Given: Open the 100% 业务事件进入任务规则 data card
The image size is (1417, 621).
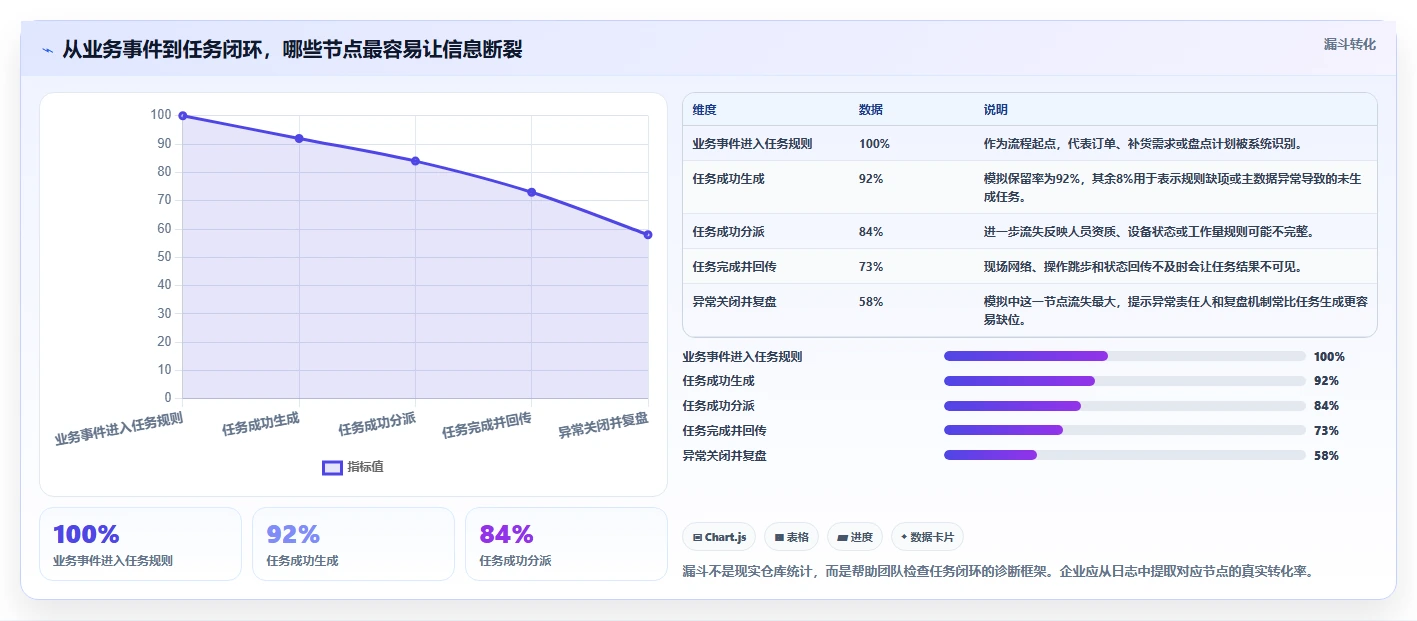Looking at the screenshot, I should (x=140, y=544).
